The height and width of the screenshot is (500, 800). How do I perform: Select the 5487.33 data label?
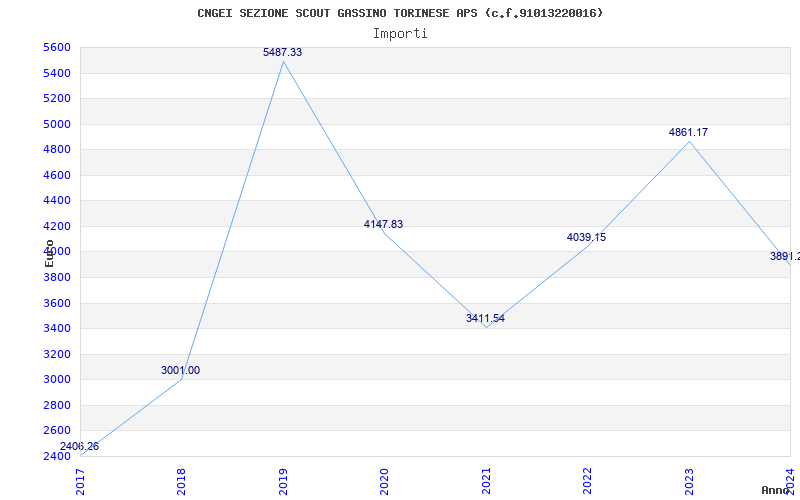(x=282, y=52)
